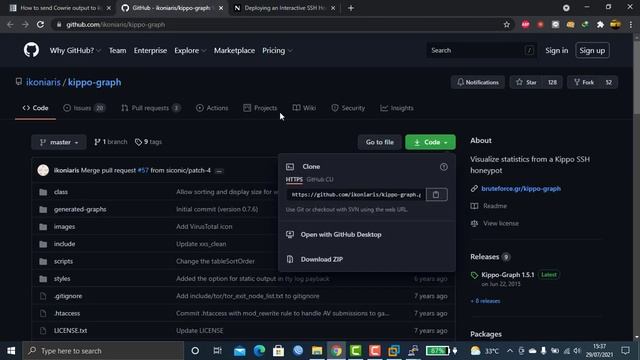Expand the Pricing menu
Screen dimensions: 640x360
pos(277,51)
